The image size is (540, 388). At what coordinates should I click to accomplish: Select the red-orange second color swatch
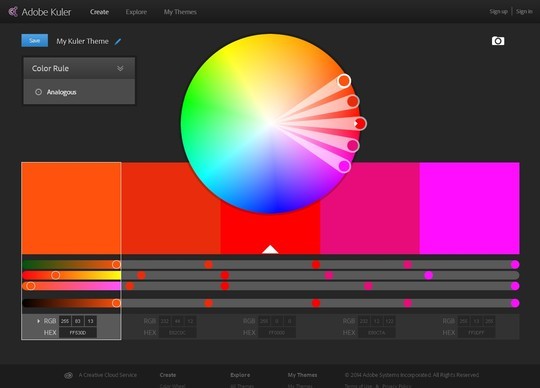tap(171, 208)
